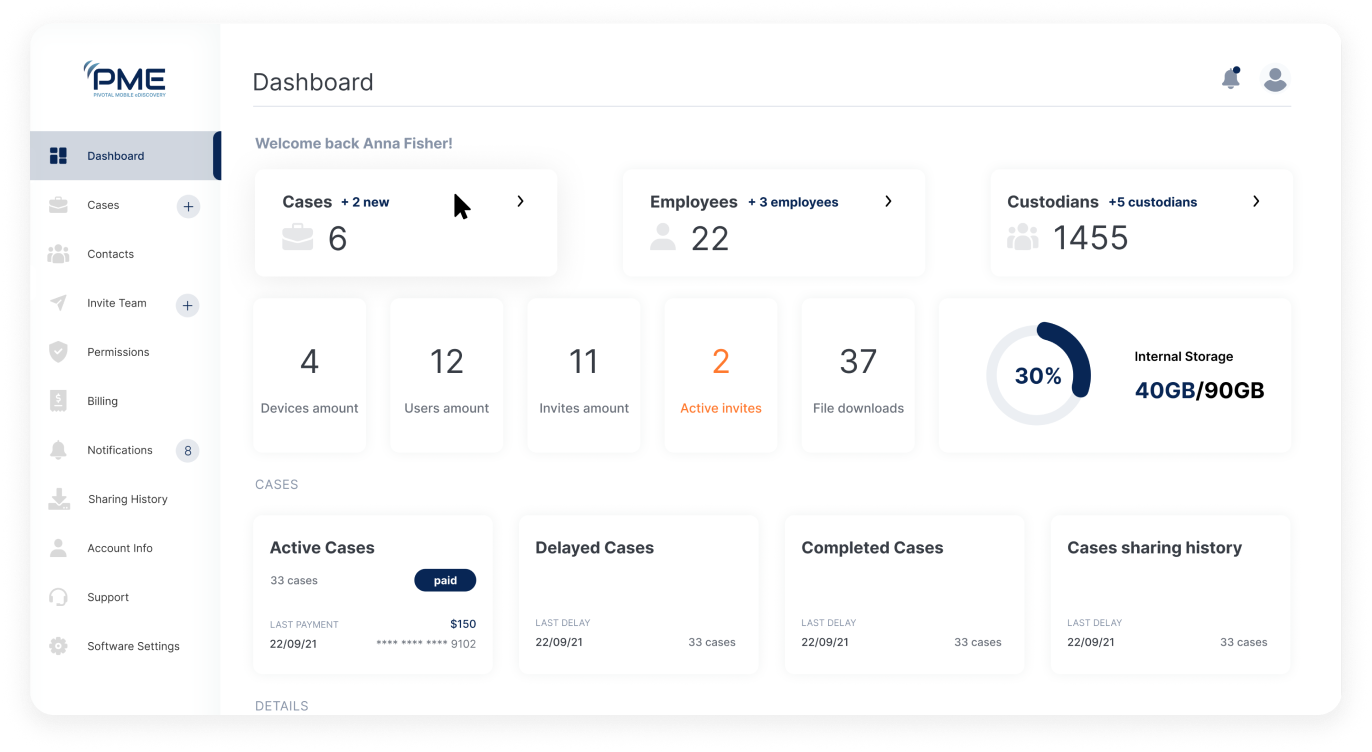Screen dimensions: 1372x752
Task: Click the 1455 custodians count
Action: click(x=1091, y=238)
